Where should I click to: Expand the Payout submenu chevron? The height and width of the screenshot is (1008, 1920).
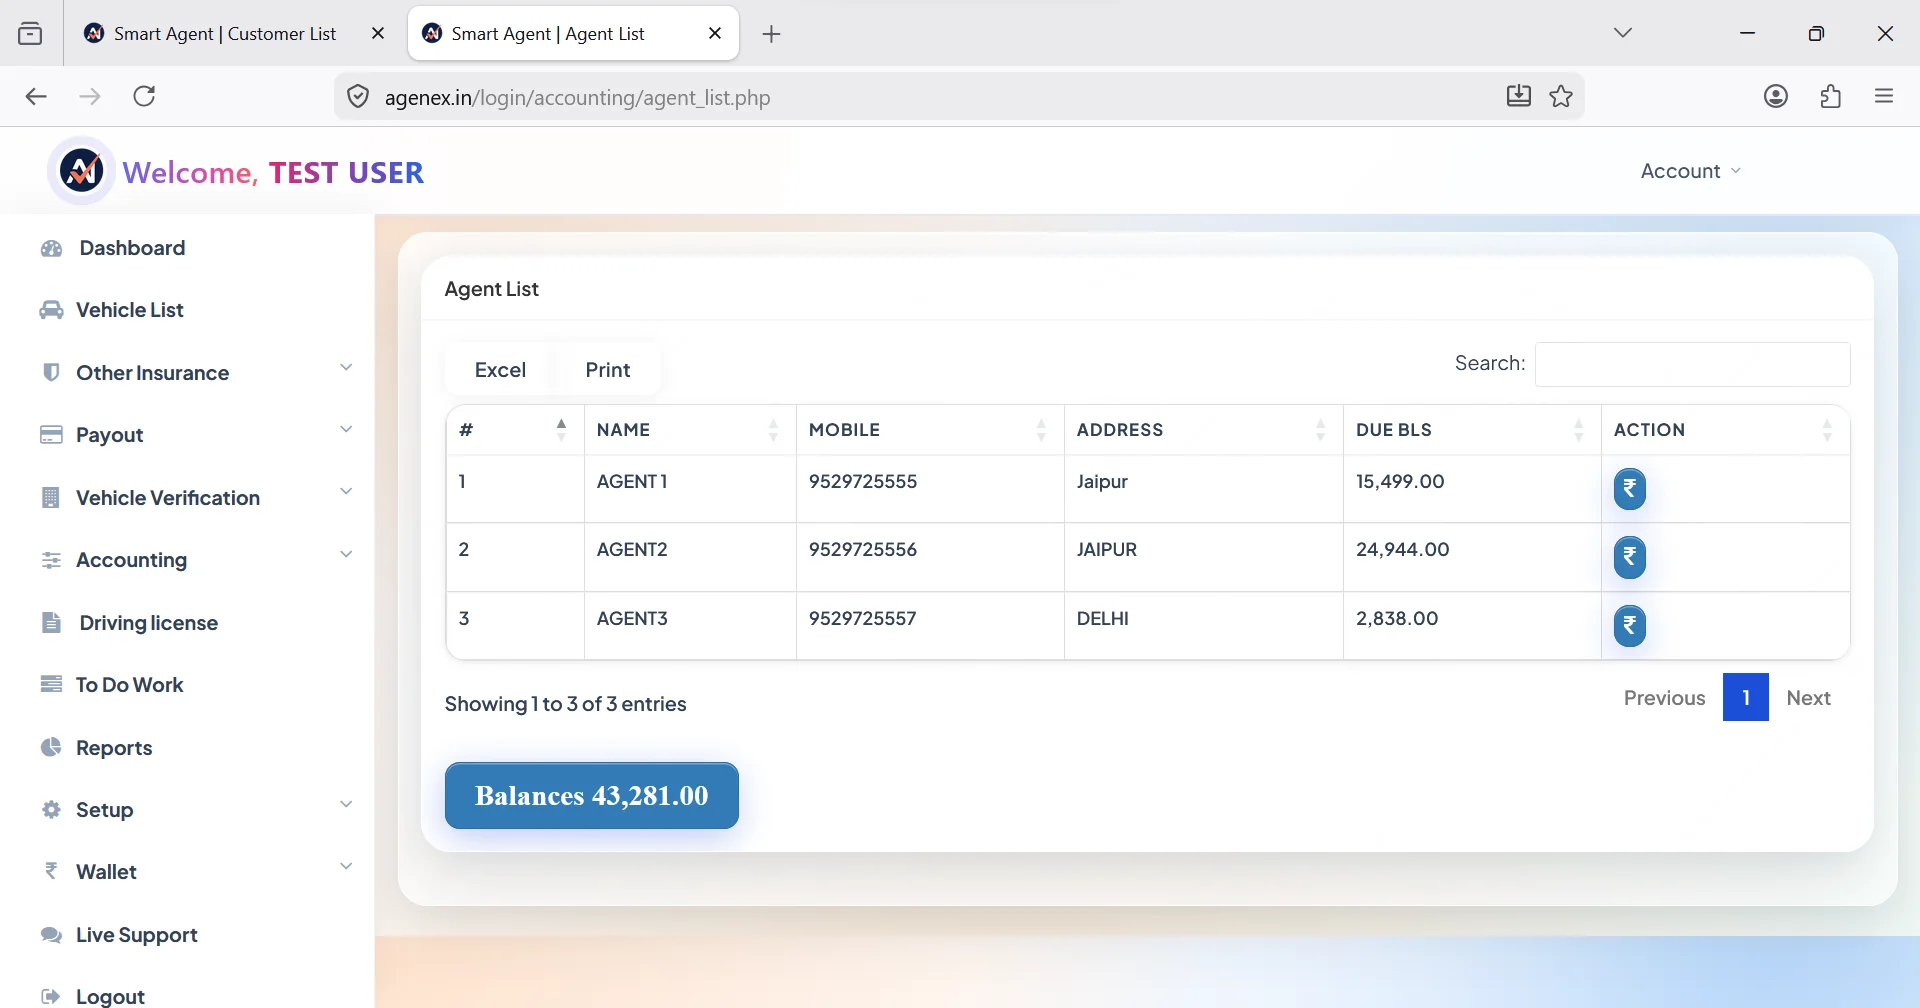point(346,430)
